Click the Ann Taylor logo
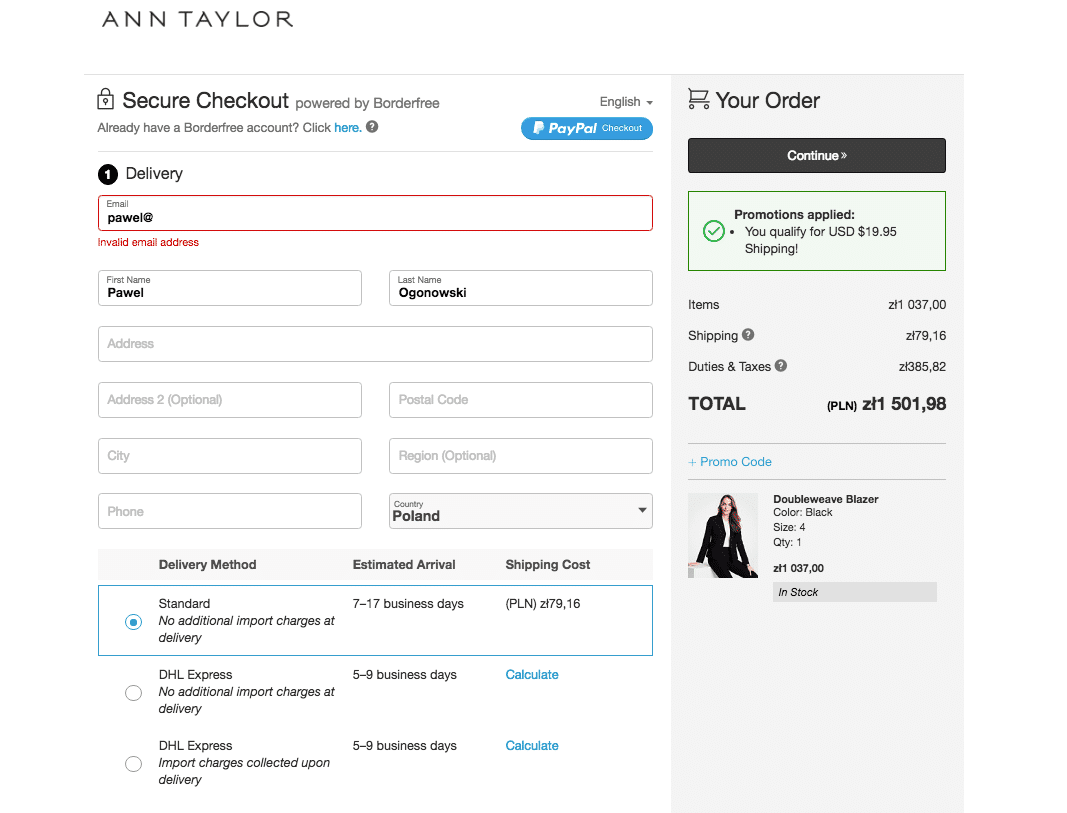The height and width of the screenshot is (813, 1067). [x=197, y=19]
